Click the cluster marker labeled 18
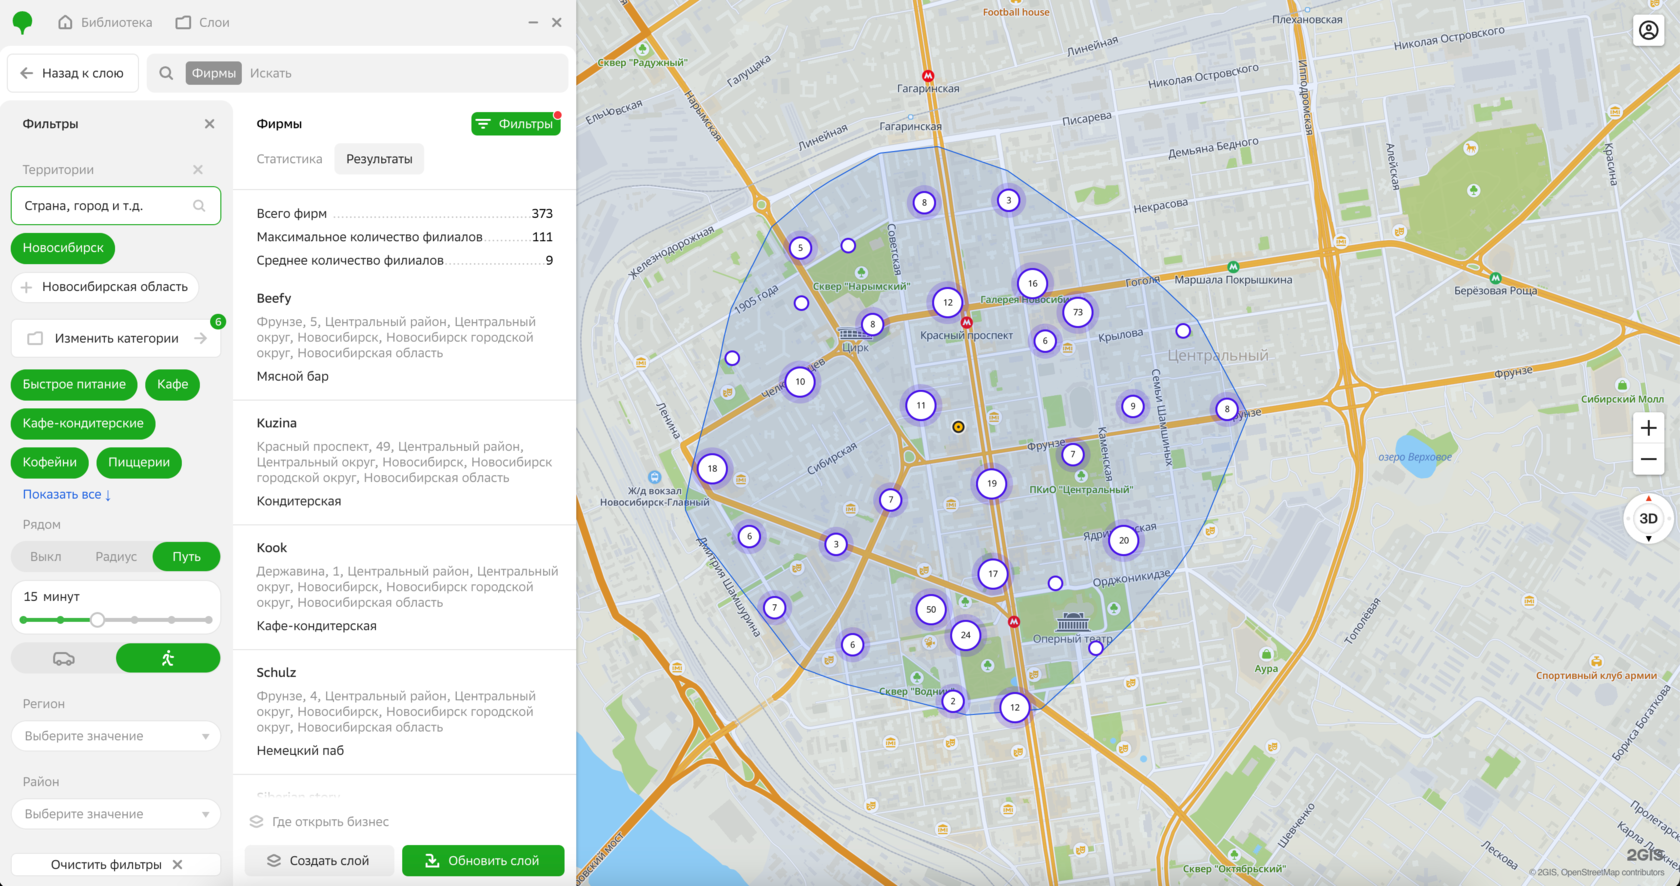The width and height of the screenshot is (1680, 886). point(712,468)
